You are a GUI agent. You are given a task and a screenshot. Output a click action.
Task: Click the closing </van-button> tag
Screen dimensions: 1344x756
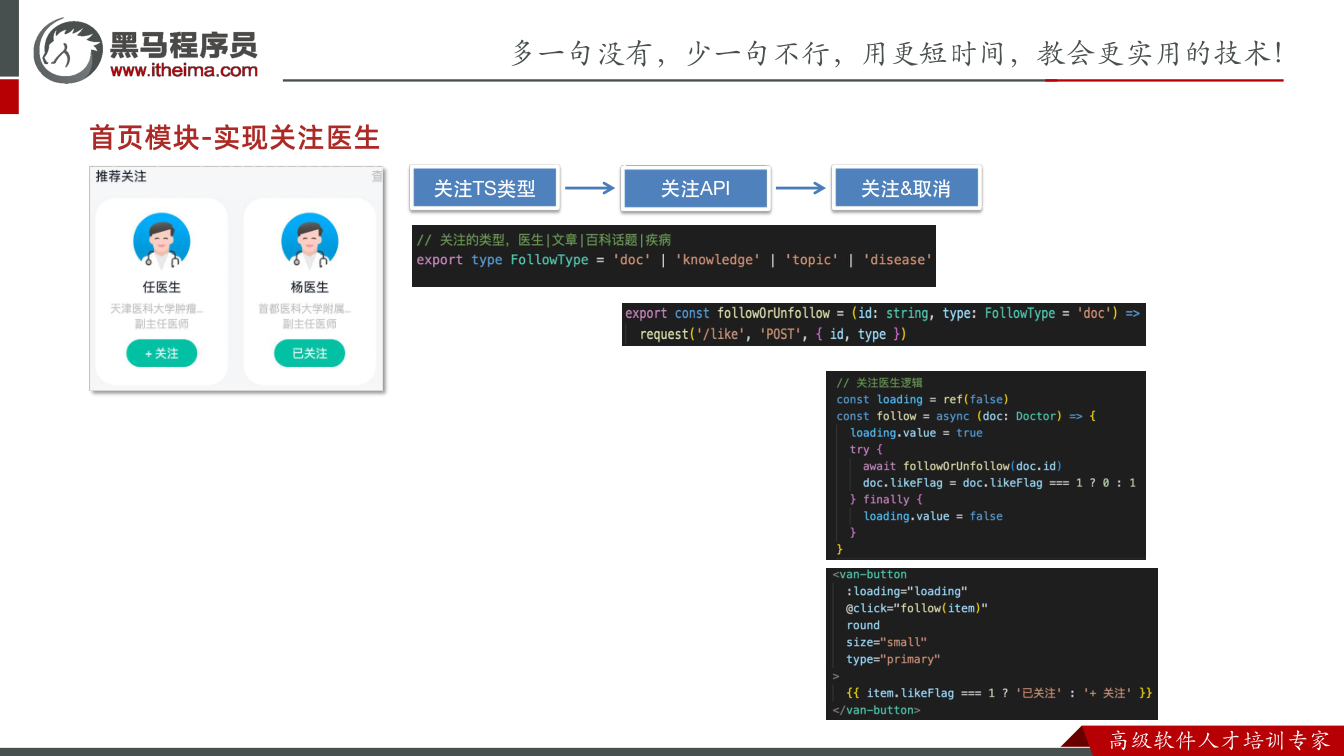coord(876,710)
